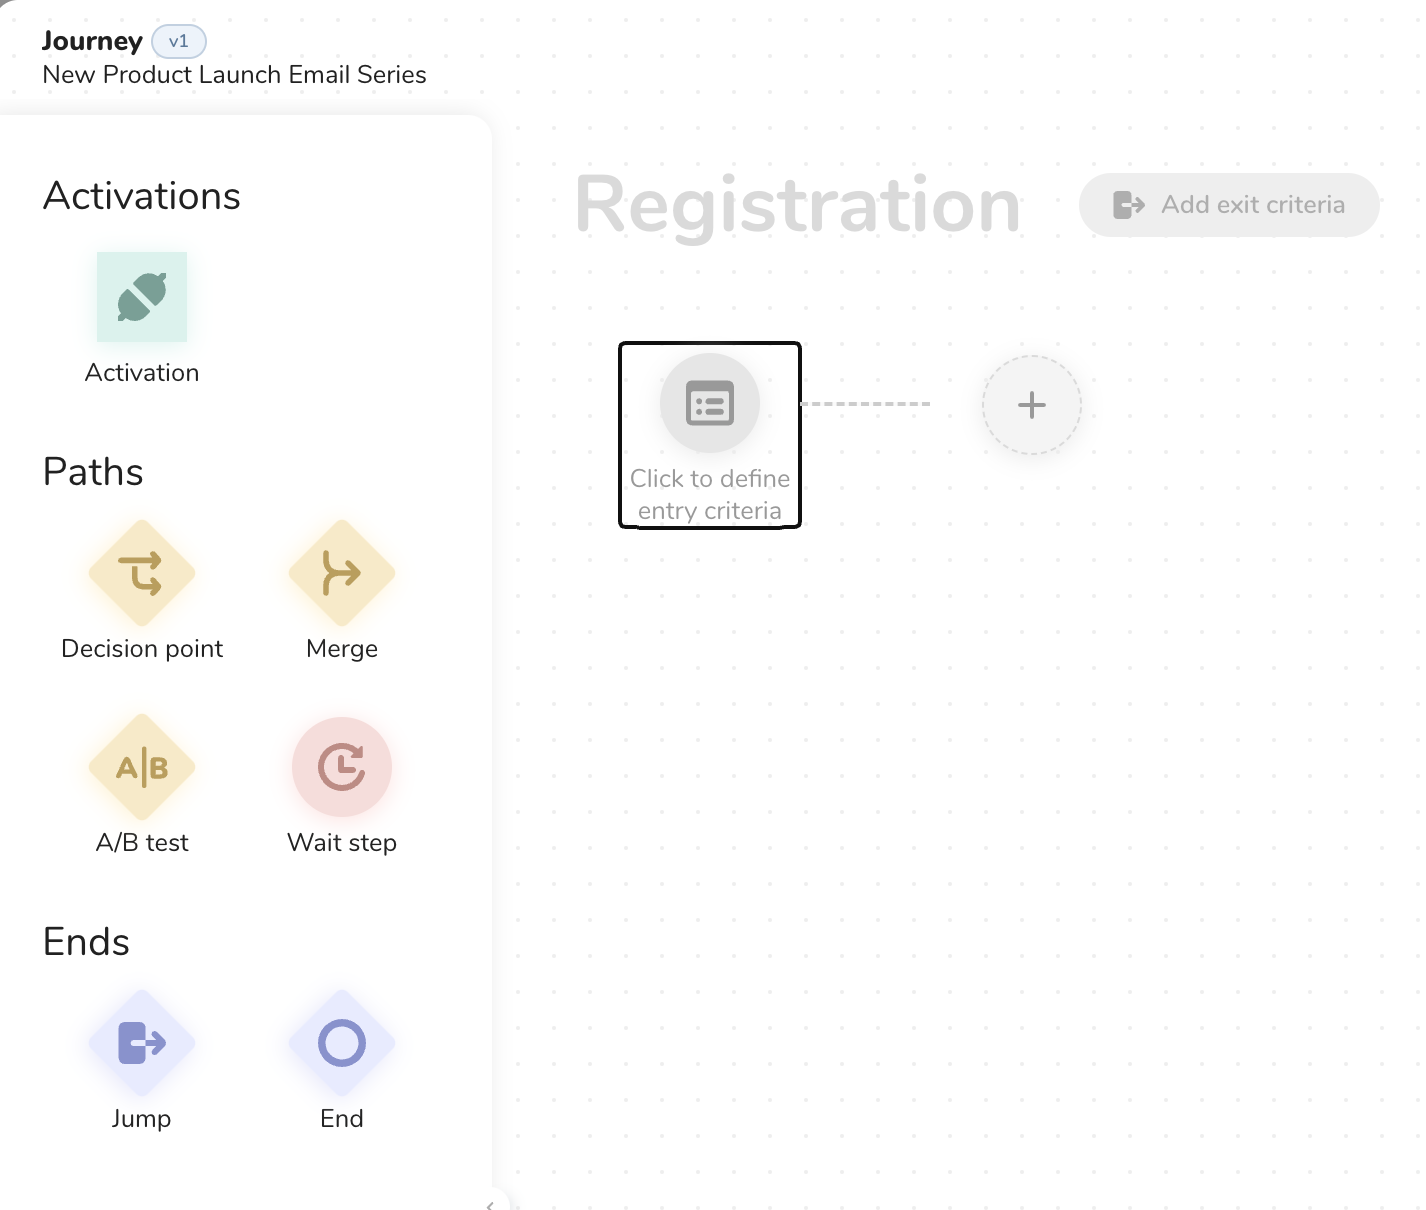Screen dimensions: 1426x1210
Task: Click the Ends section heading
Action: point(86,942)
